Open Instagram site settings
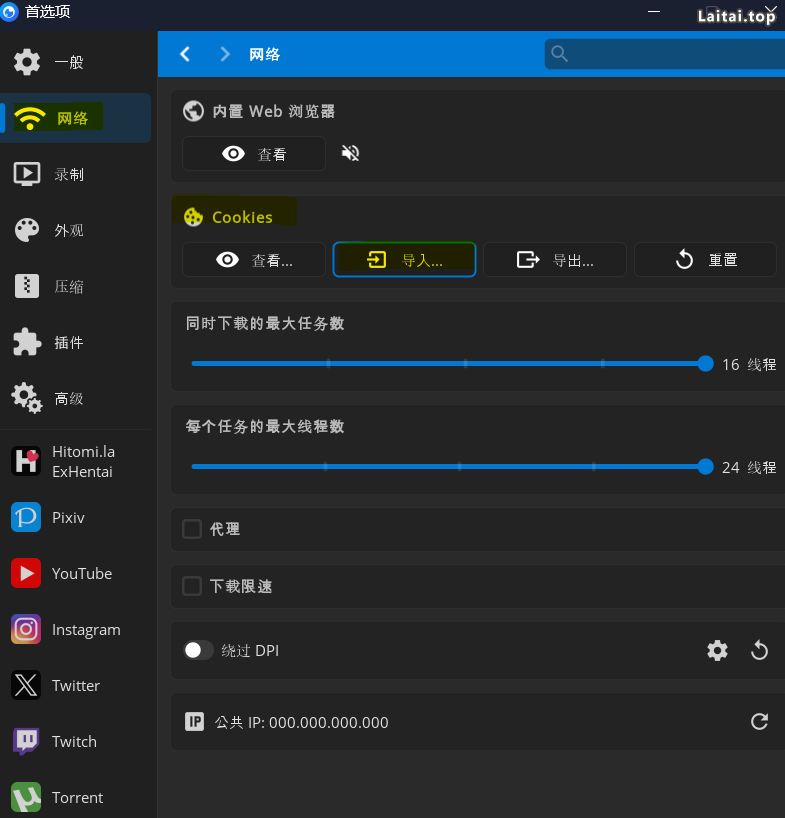Image resolution: width=785 pixels, height=818 pixels. 85,629
